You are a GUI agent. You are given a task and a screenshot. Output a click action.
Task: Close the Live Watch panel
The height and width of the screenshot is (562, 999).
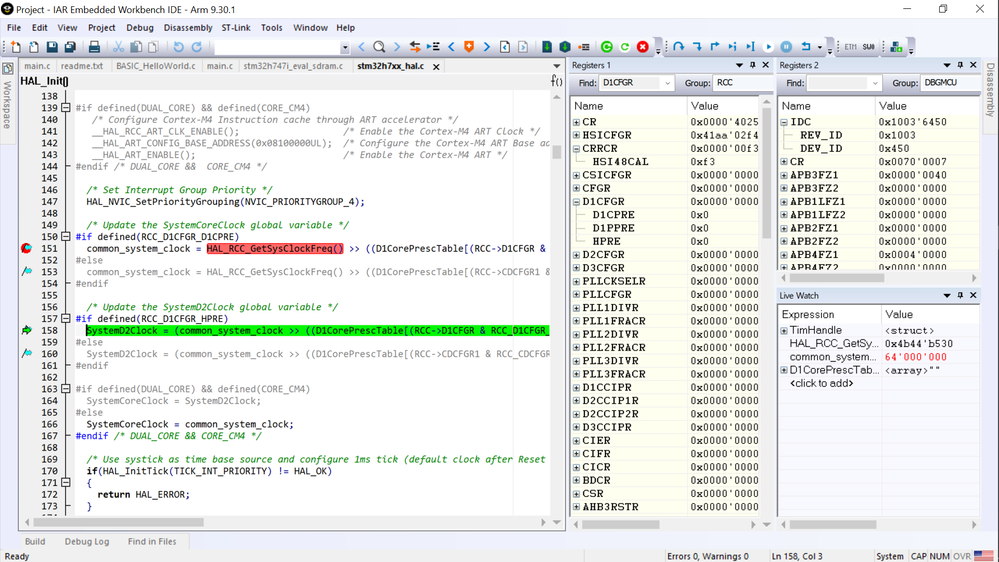[973, 295]
